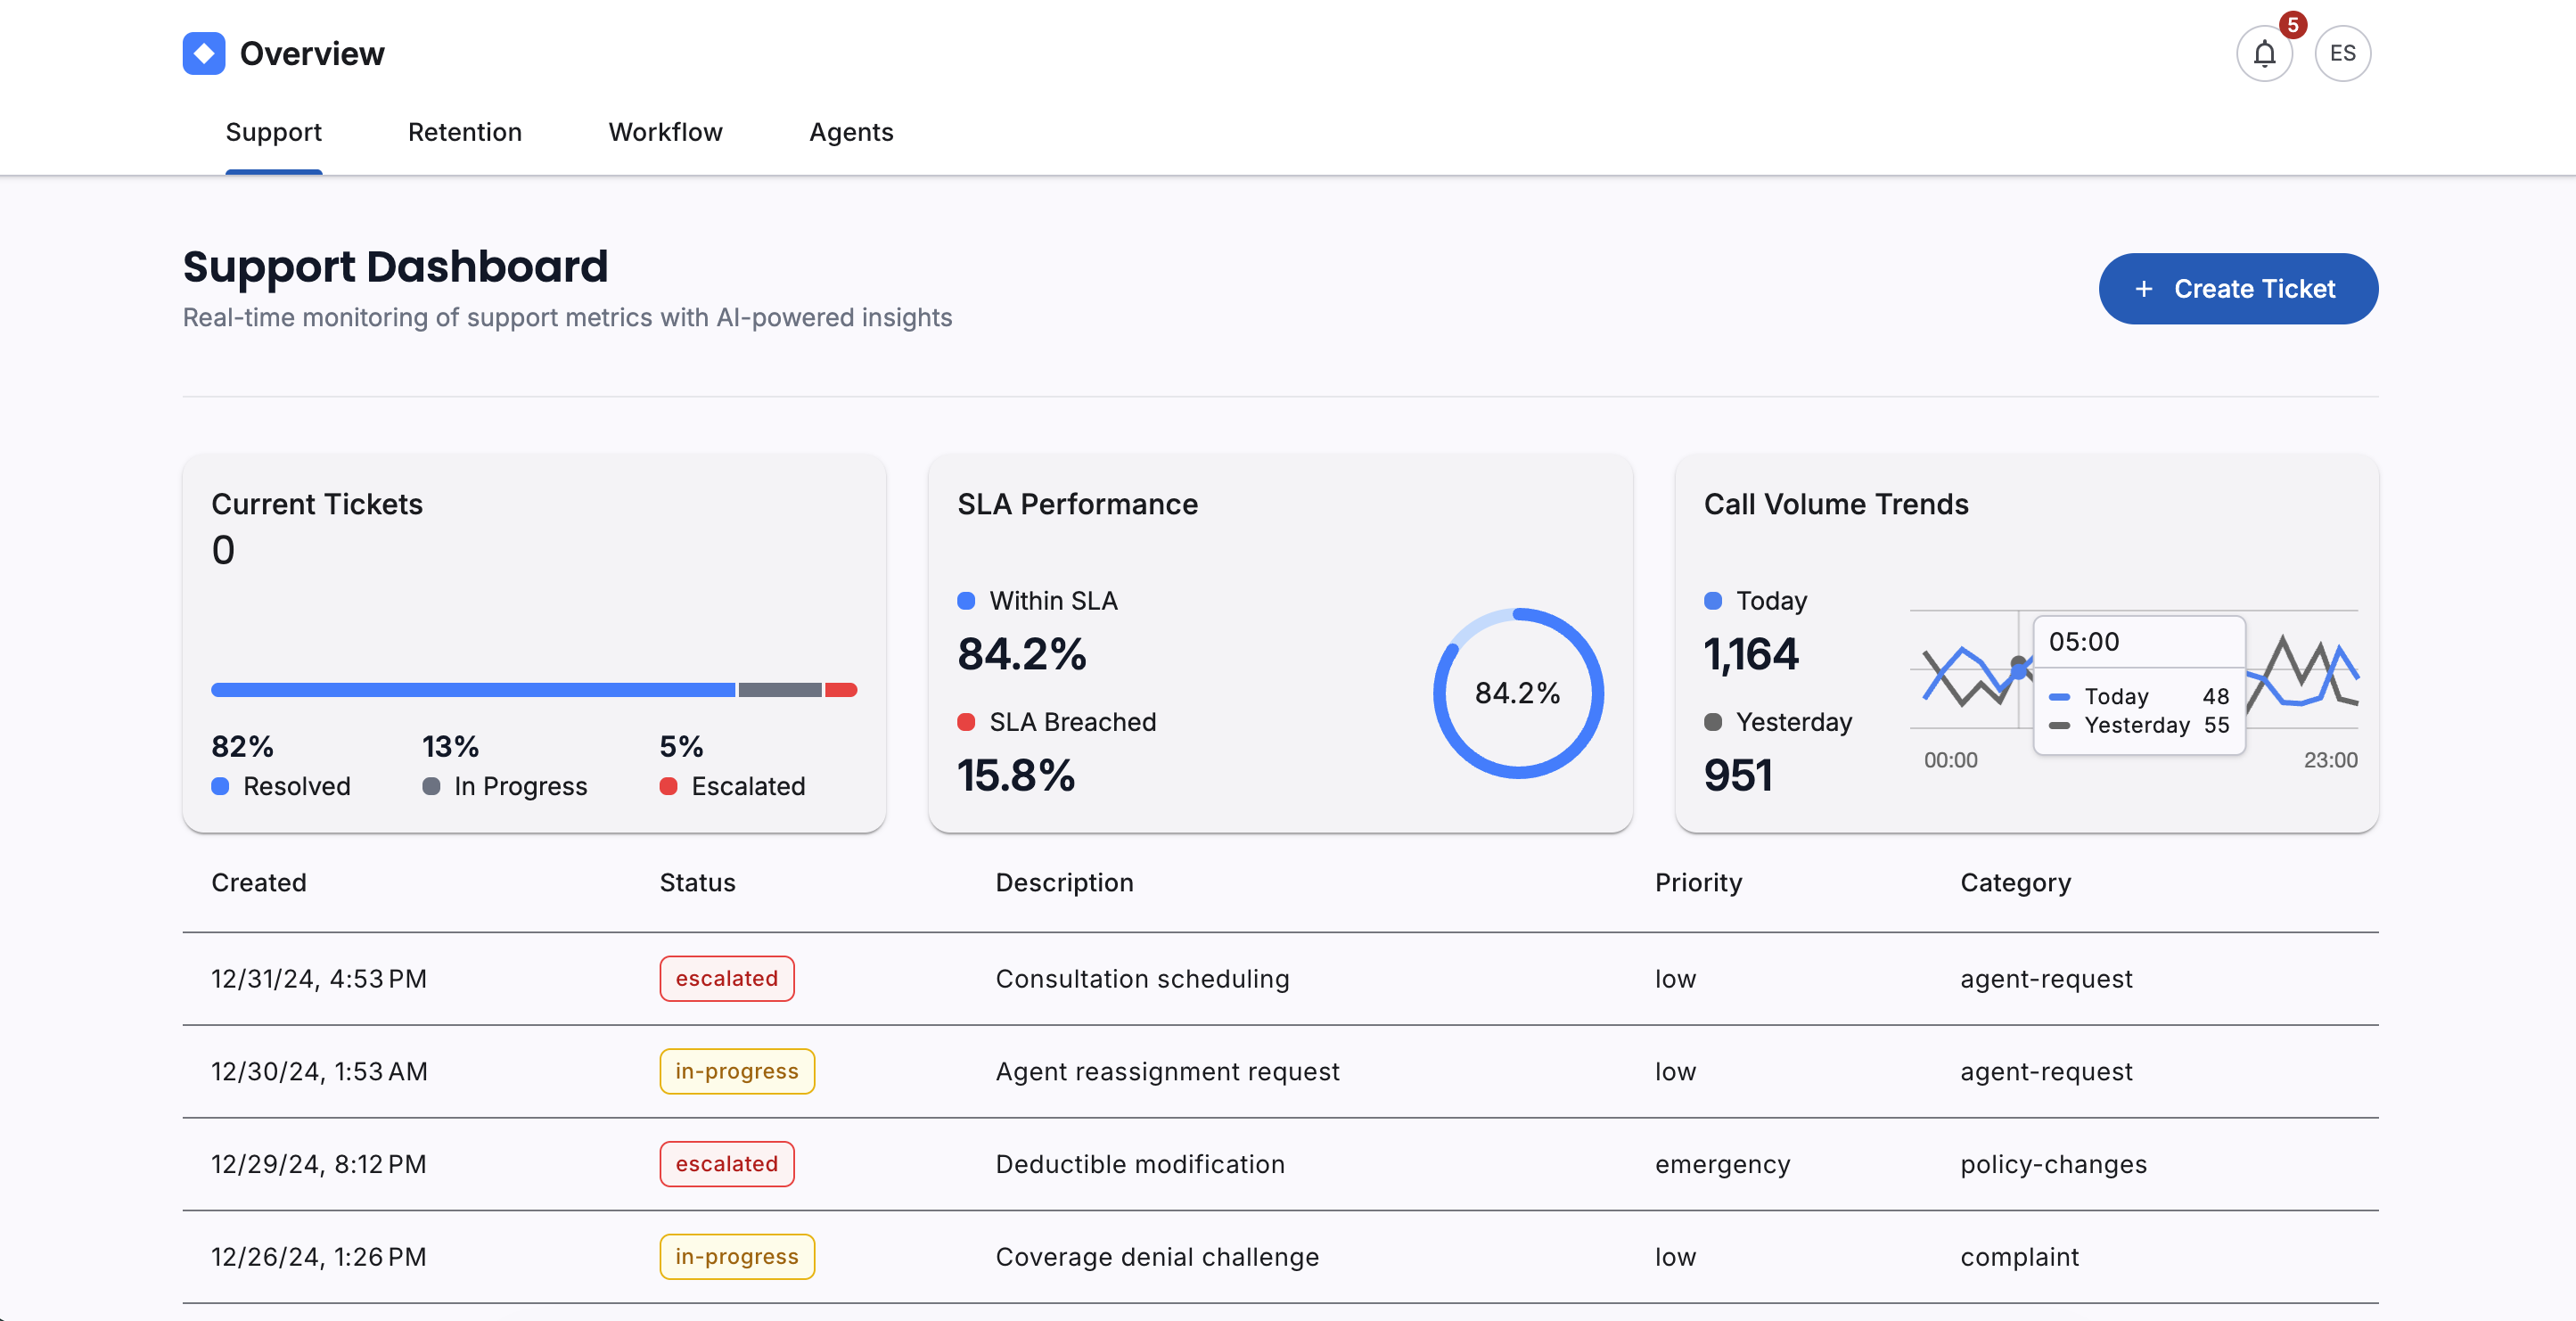Switch to the Retention tab
Viewport: 2576px width, 1321px height.
[x=464, y=131]
